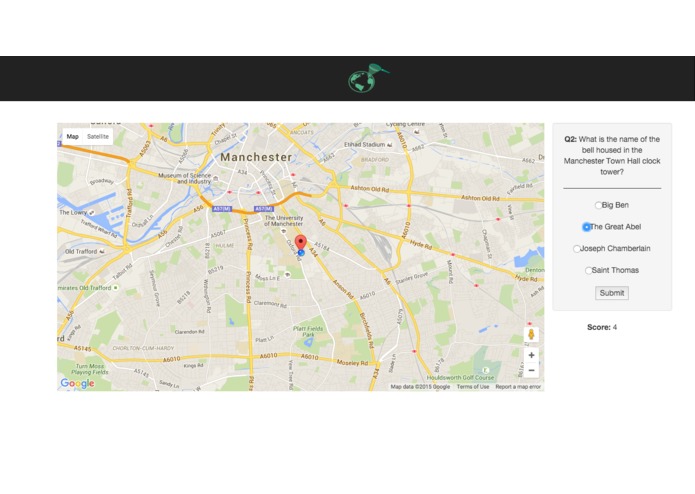Click the Houldsworth Golf Course icon
This screenshot has height=494, width=695.
tap(486, 370)
